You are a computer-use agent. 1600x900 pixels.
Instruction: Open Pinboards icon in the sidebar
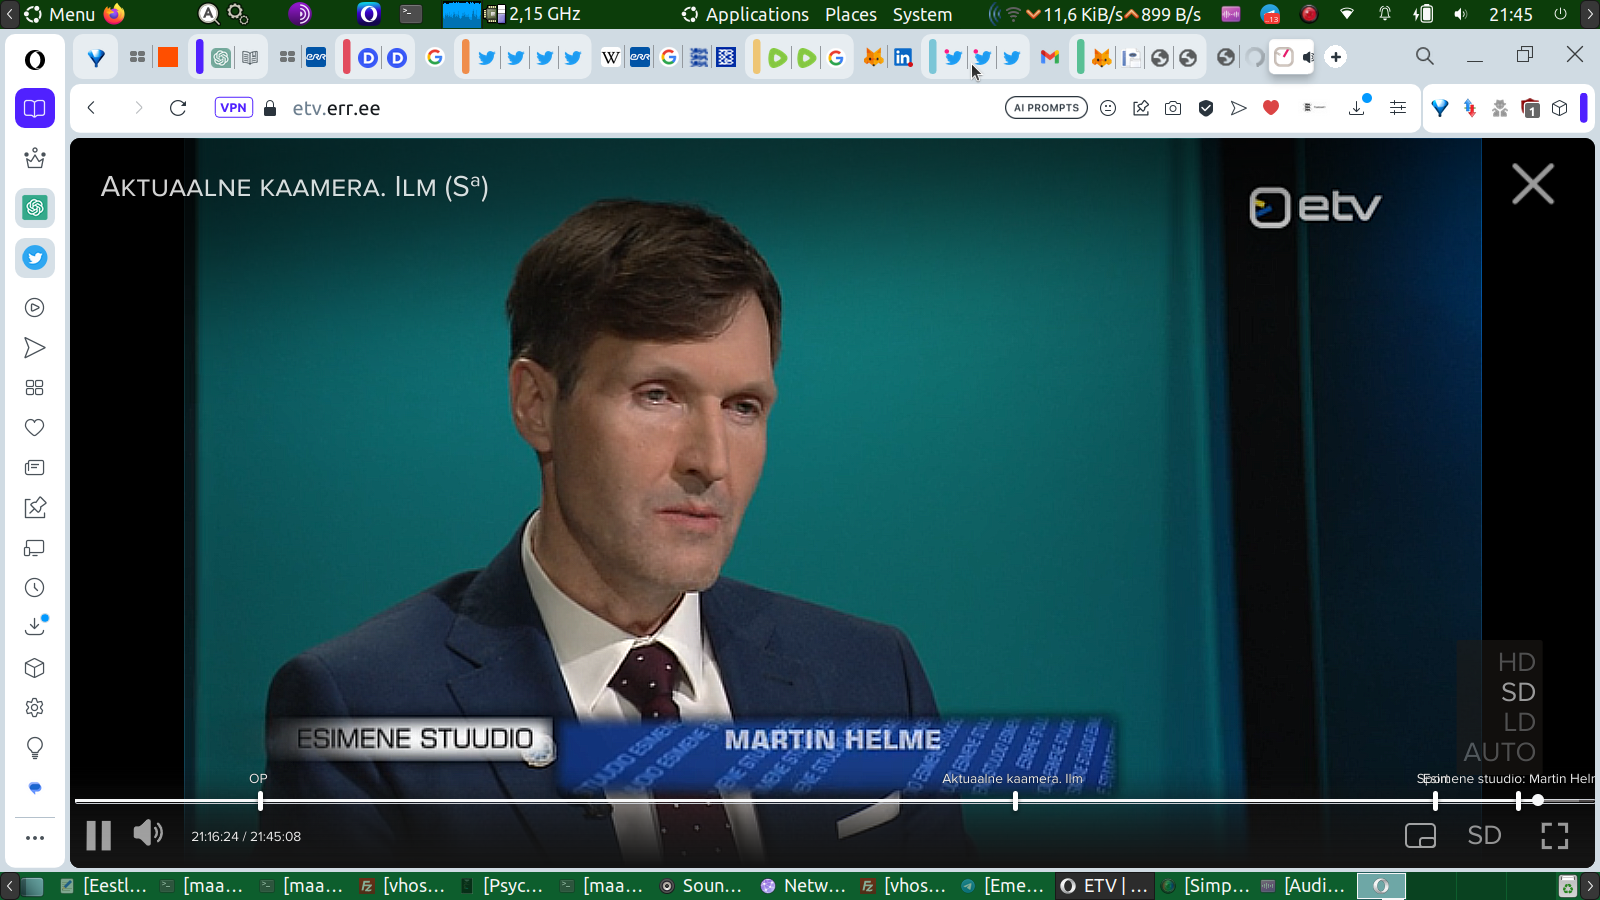click(35, 508)
